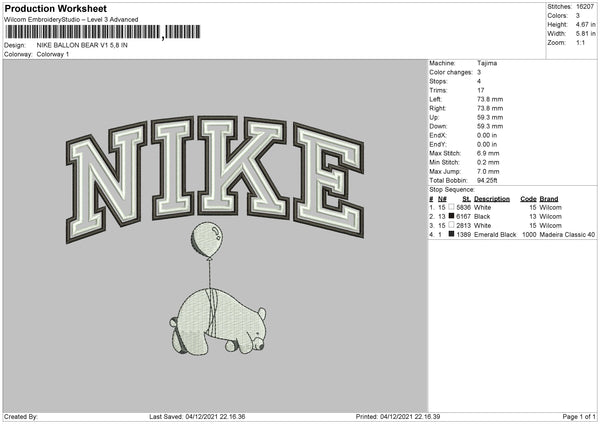Click the 'Right:' measurement label
The width and height of the screenshot is (600, 424).
[x=437, y=108]
